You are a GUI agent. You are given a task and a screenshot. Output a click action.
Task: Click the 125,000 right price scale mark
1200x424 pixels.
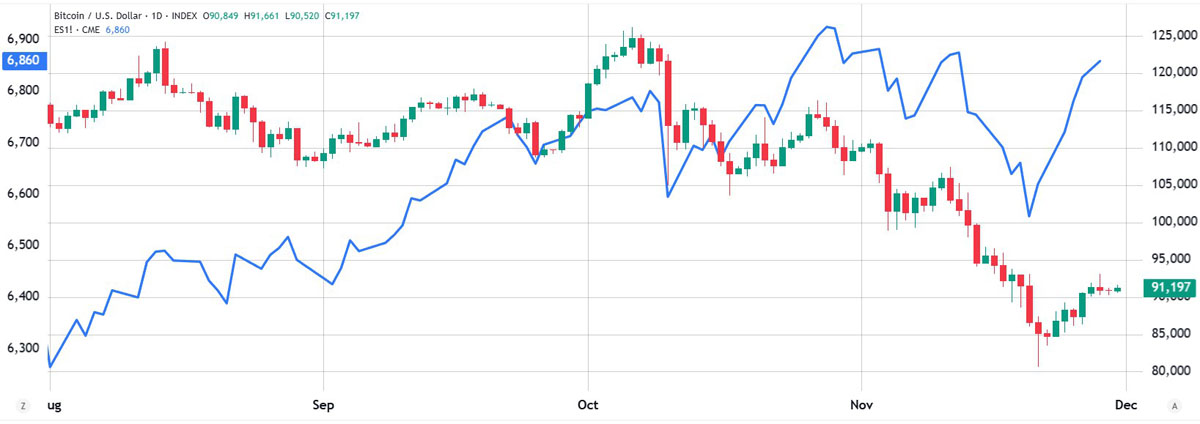pyautogui.click(x=1171, y=36)
